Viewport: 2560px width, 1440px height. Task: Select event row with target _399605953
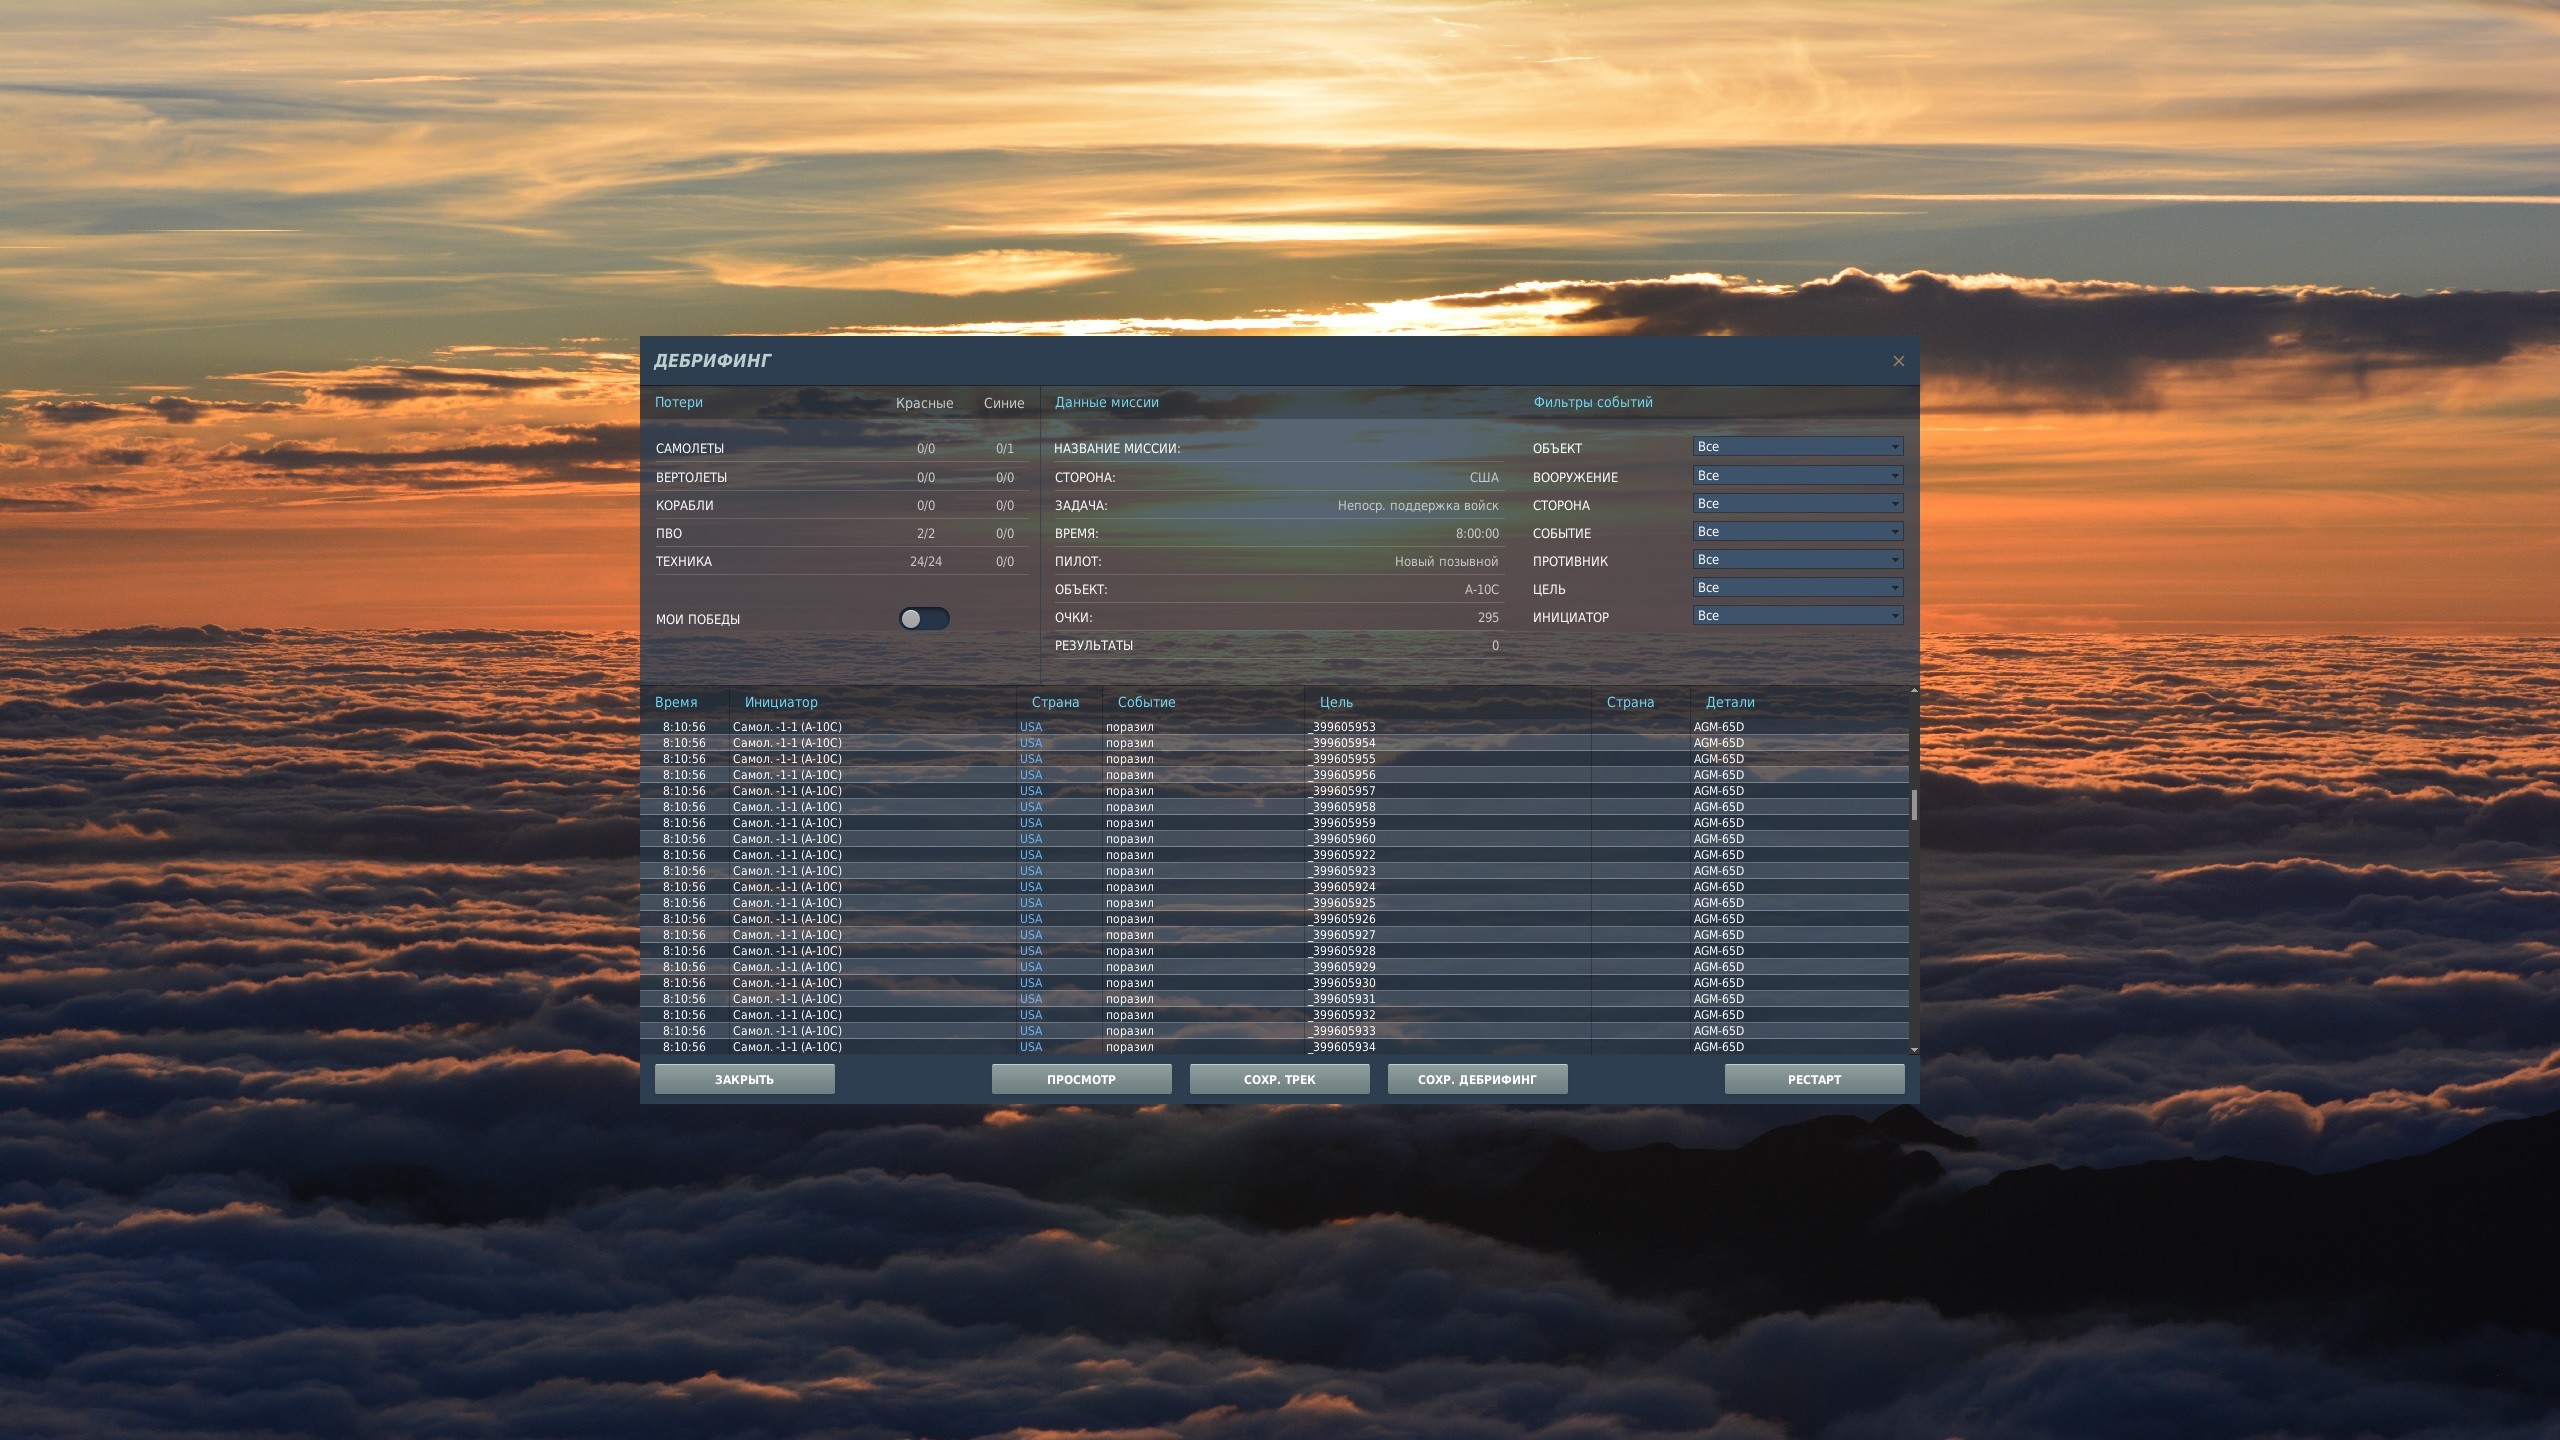(1274, 727)
